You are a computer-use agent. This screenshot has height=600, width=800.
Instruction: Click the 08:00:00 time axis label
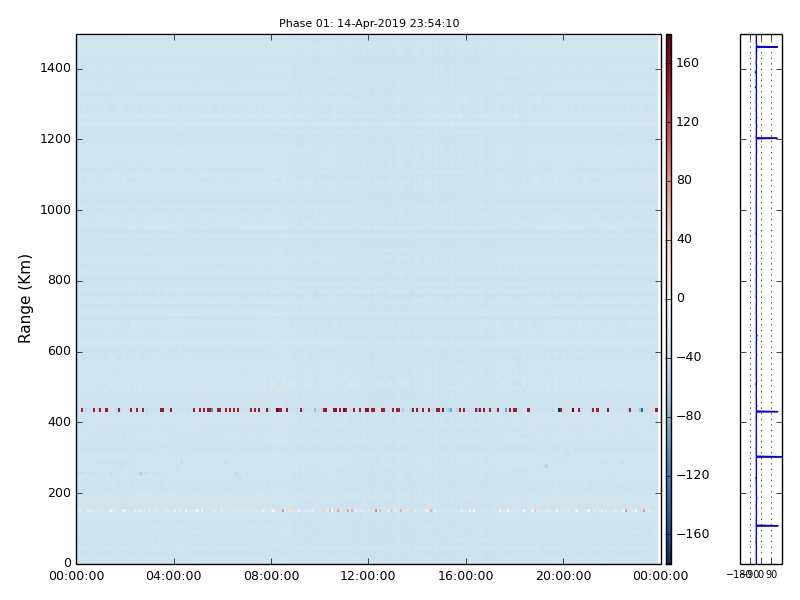click(x=271, y=576)
